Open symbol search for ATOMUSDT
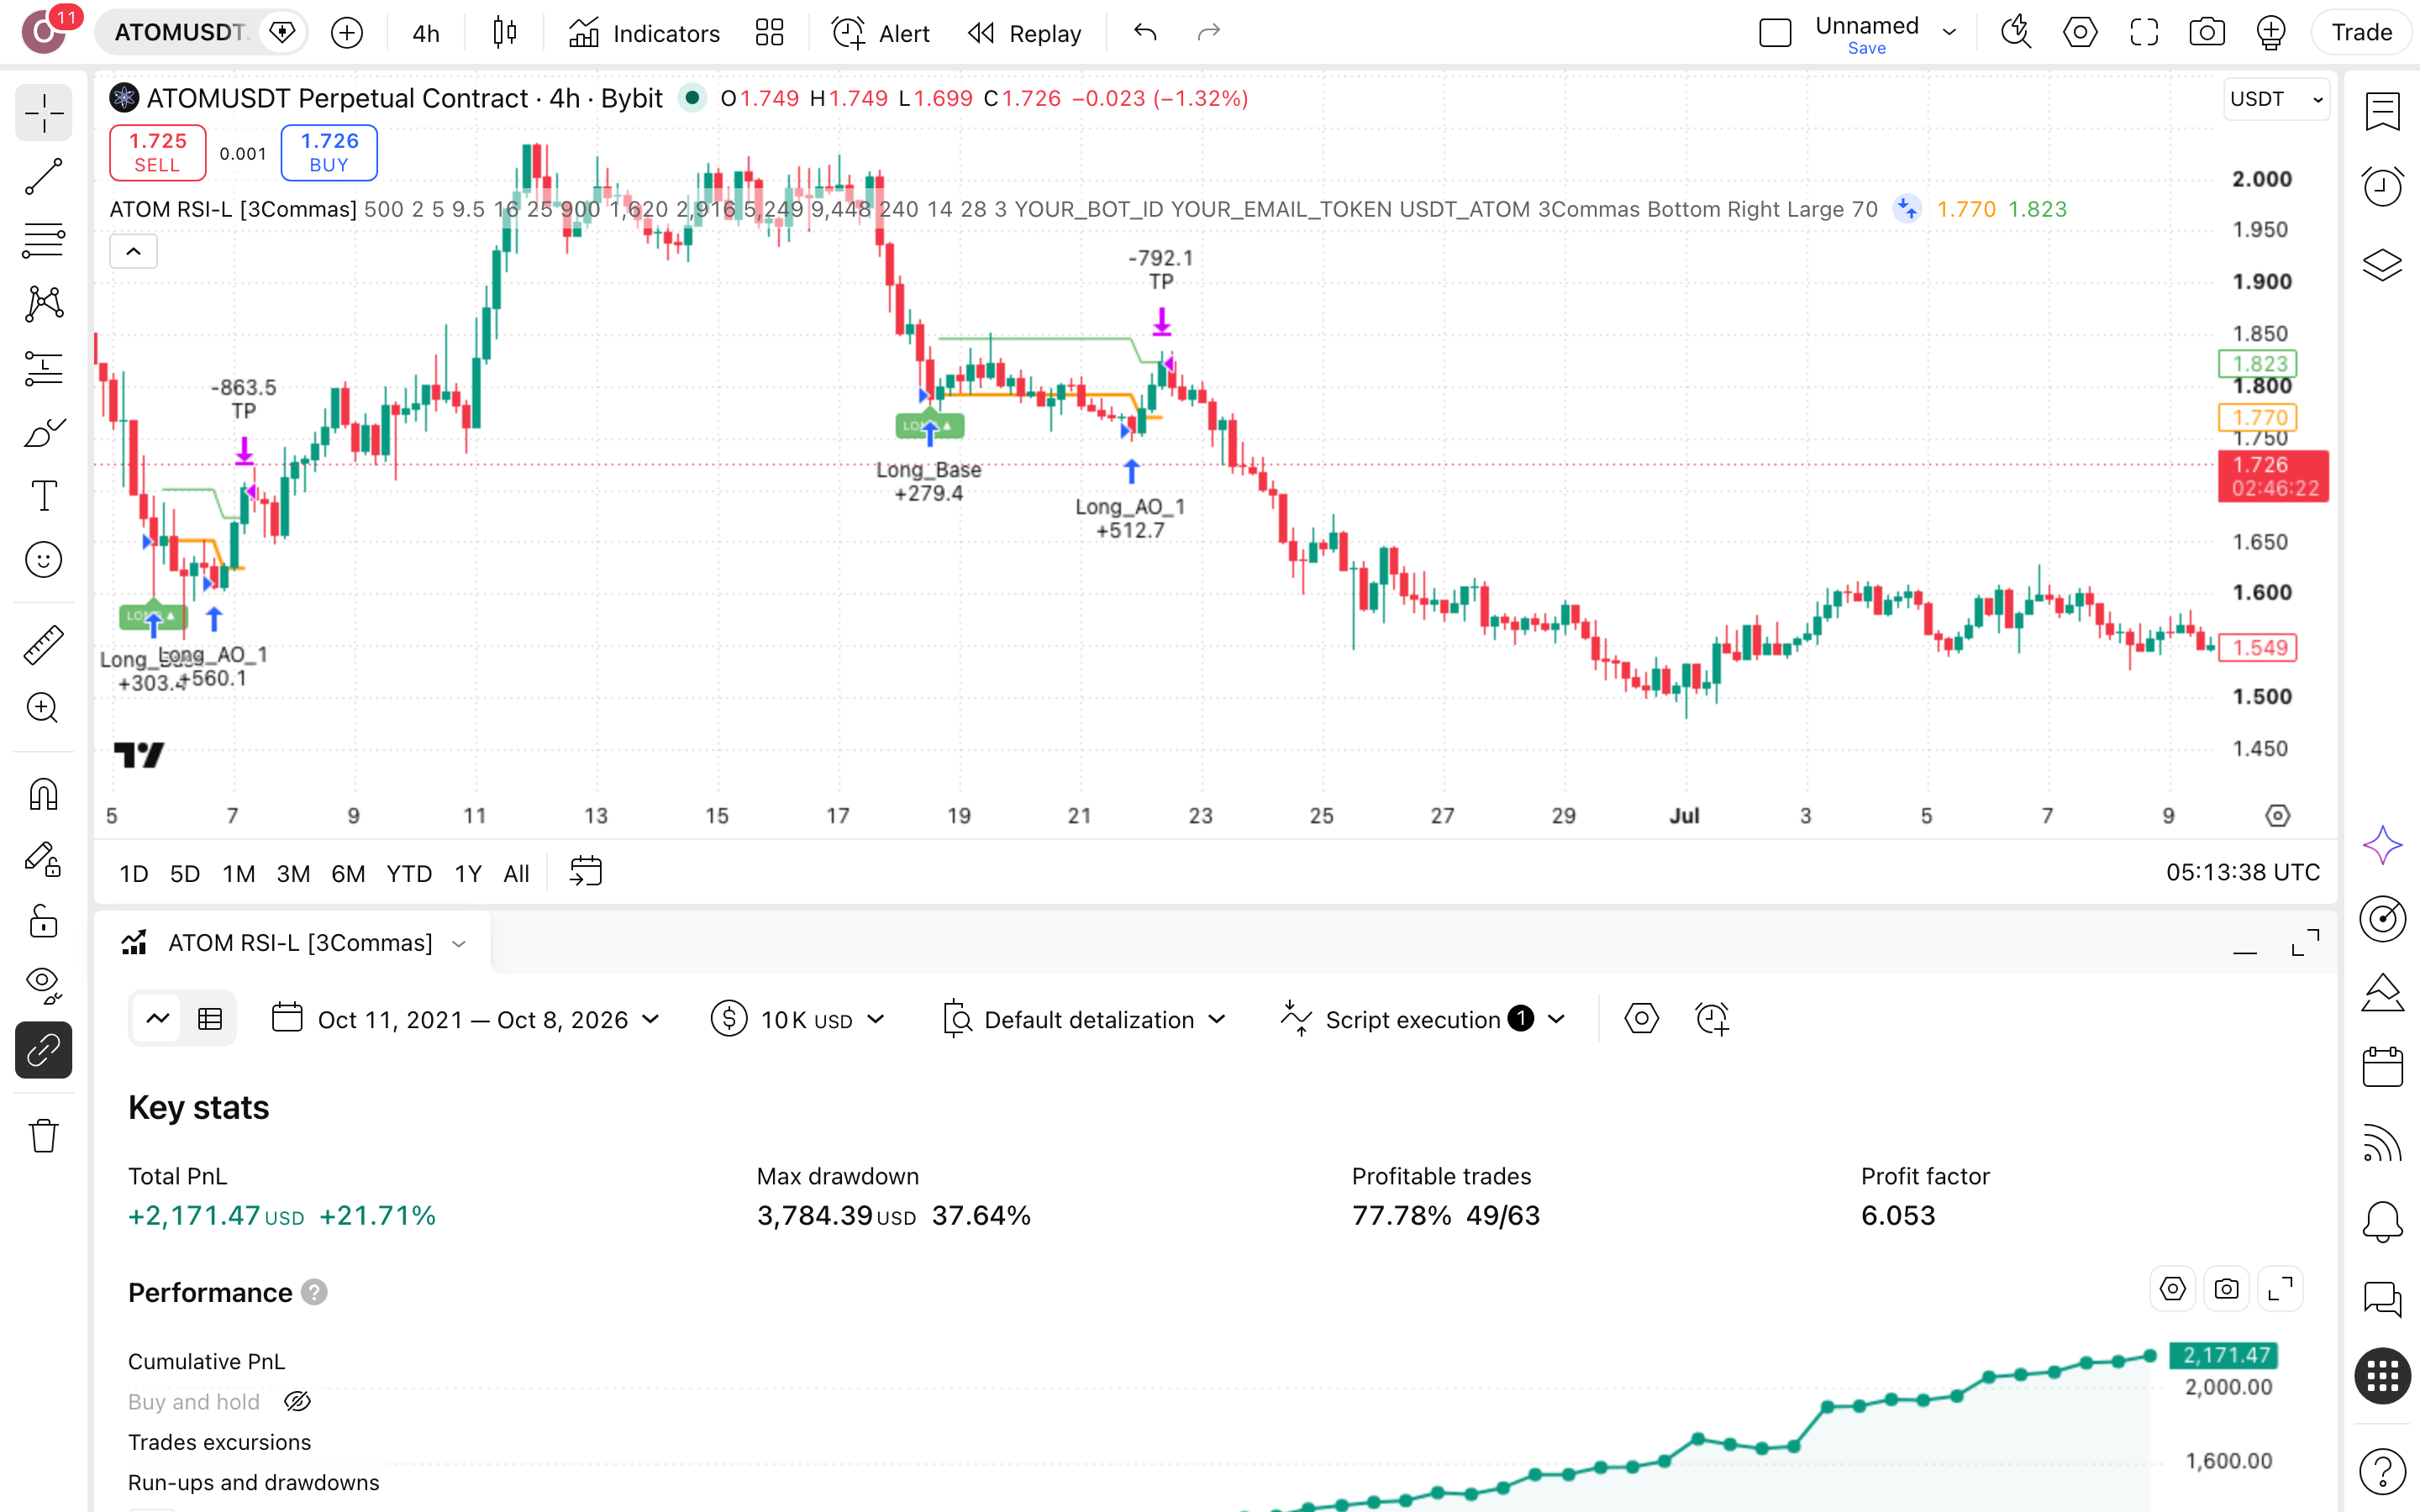 click(180, 33)
